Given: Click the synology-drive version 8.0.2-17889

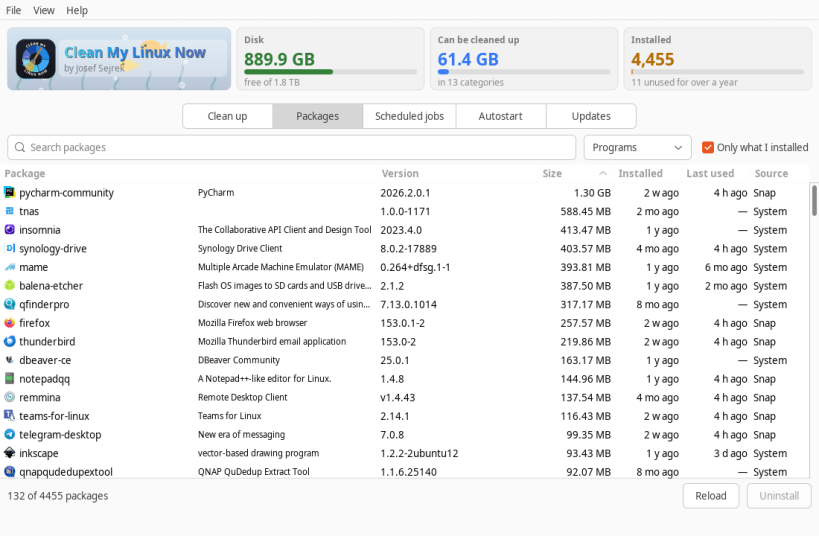Looking at the screenshot, I should pyautogui.click(x=408, y=249).
